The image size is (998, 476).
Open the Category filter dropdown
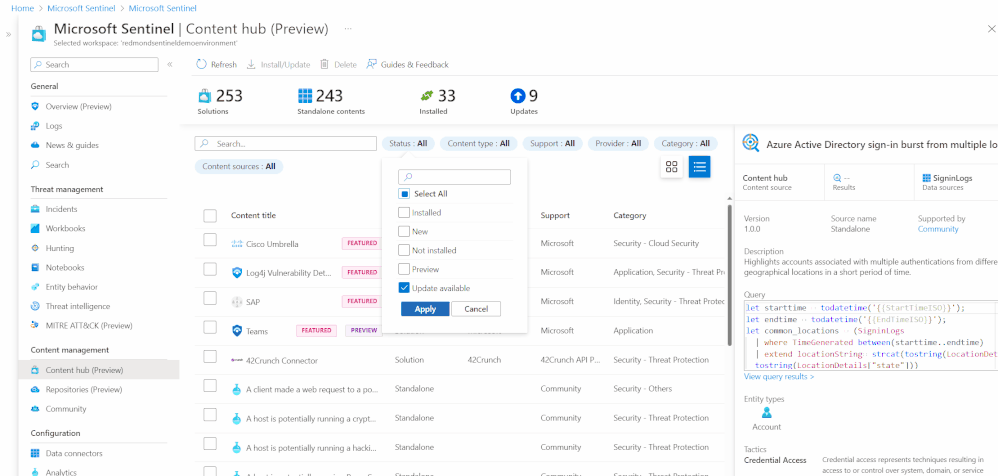pyautogui.click(x=685, y=144)
